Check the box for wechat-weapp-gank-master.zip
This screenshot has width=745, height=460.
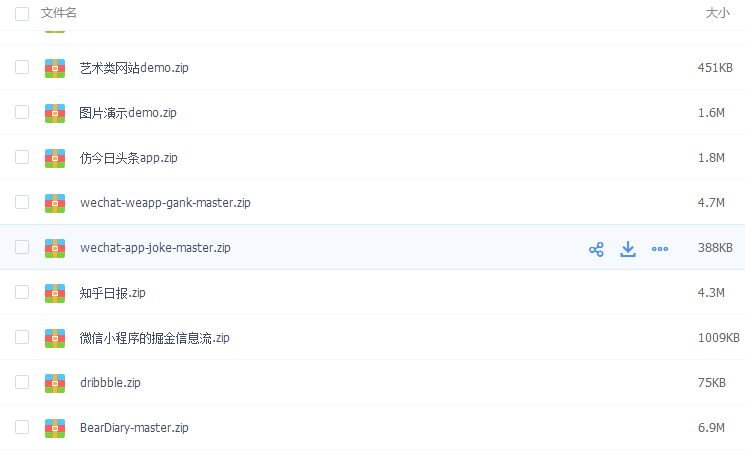(22, 202)
